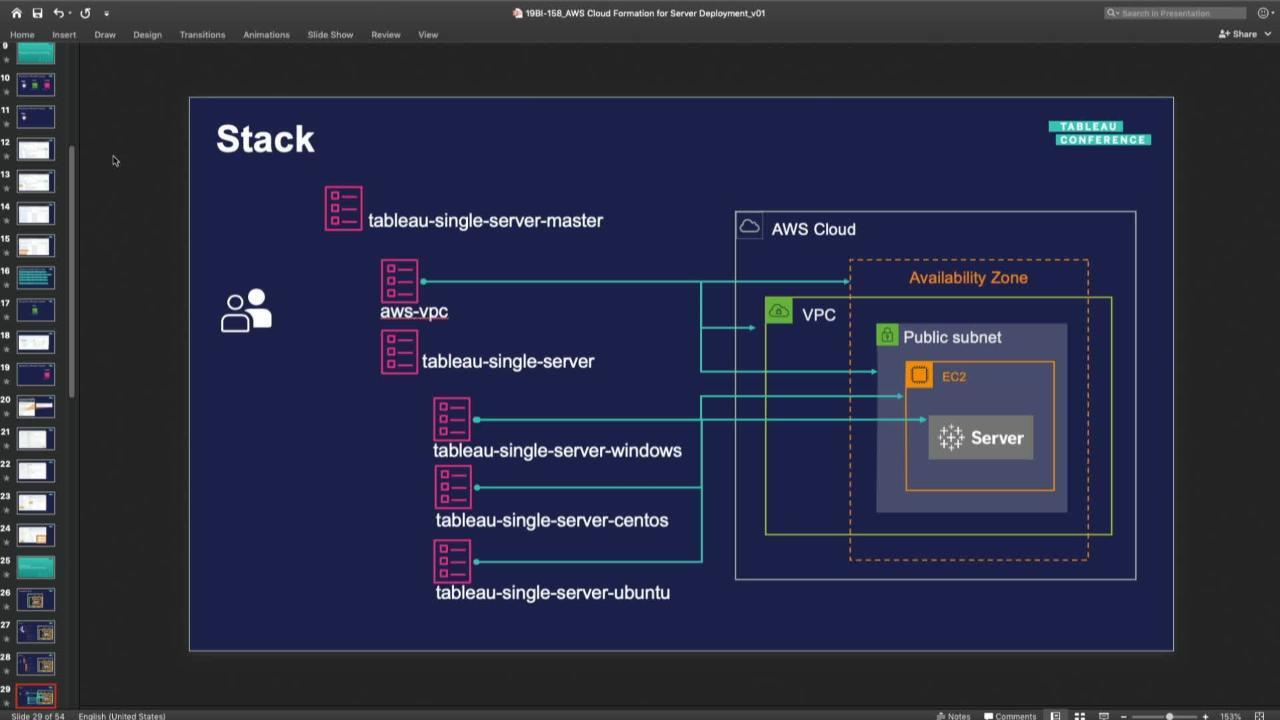Select the Tableau Server box

tap(981, 438)
